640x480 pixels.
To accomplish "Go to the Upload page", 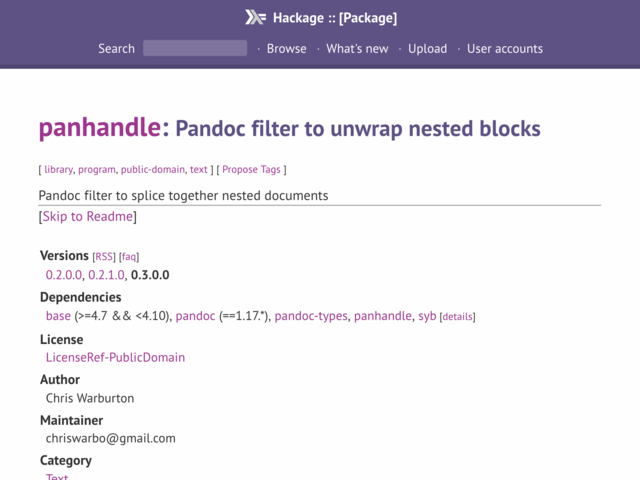I will pos(427,49).
